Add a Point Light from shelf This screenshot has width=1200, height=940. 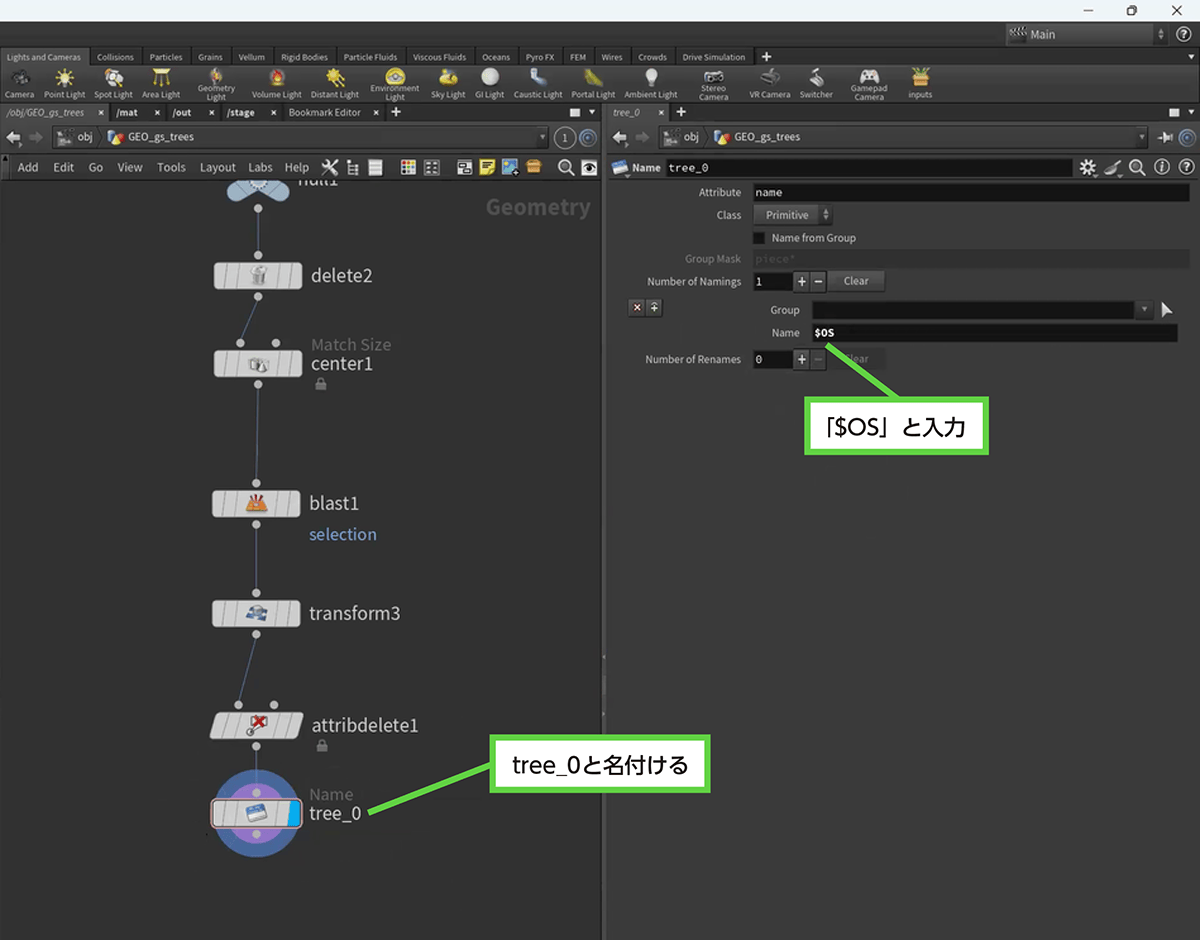pyautogui.click(x=64, y=81)
